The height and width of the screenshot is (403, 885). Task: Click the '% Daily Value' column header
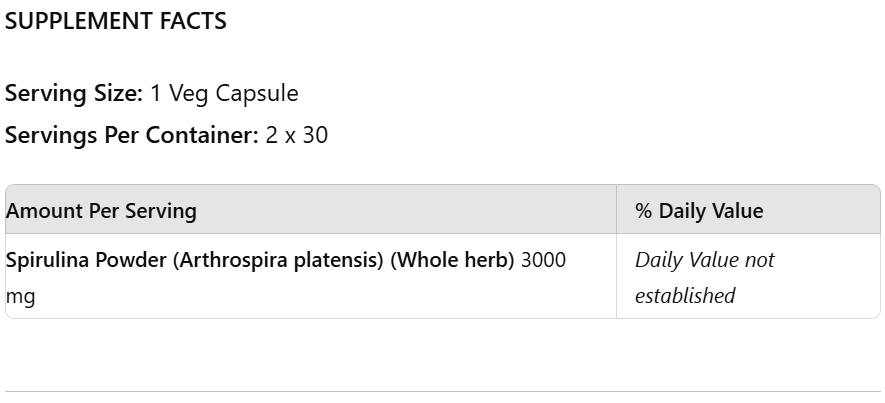(699, 211)
